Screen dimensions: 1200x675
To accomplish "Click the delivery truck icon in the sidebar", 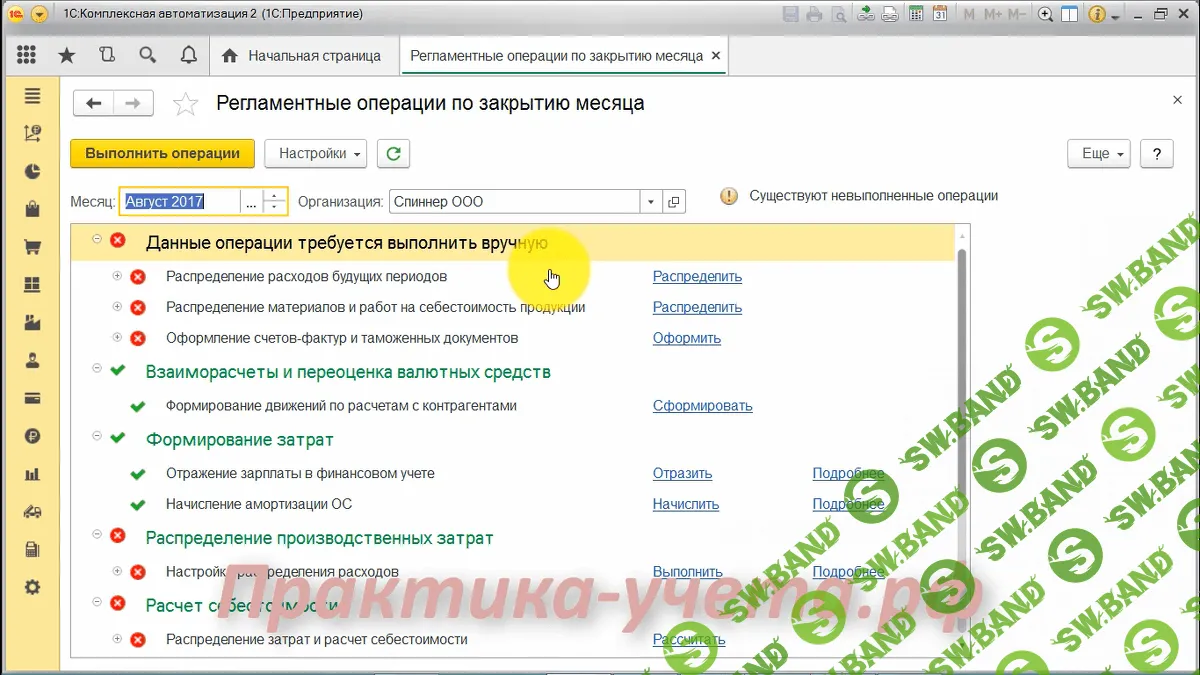I will [x=32, y=510].
